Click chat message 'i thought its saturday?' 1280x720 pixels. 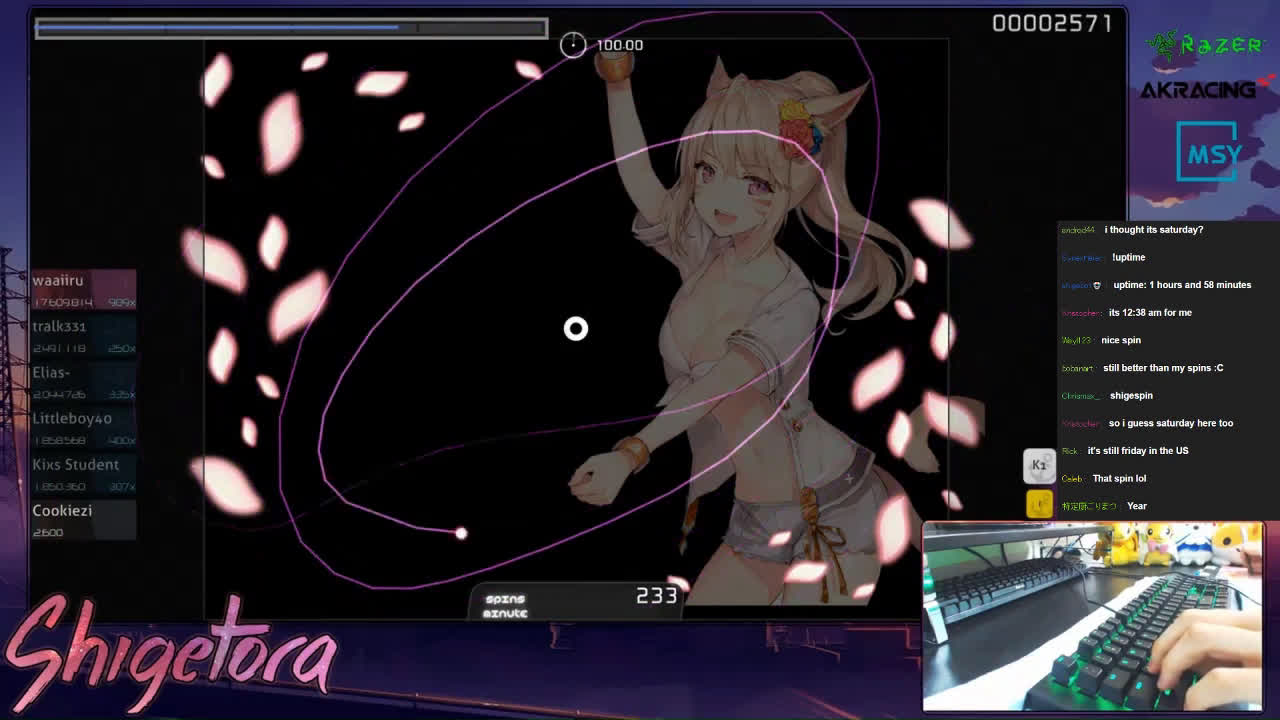(x=1154, y=230)
